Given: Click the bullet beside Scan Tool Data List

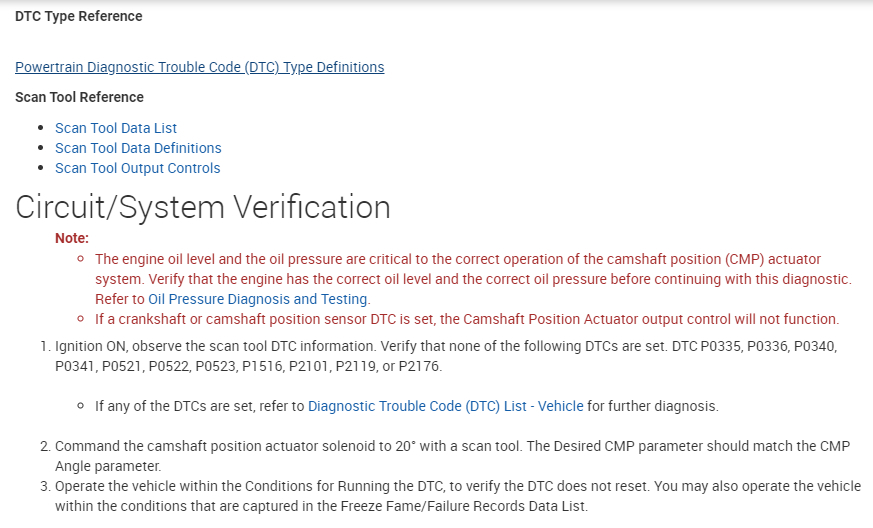Looking at the screenshot, I should pos(41,128).
